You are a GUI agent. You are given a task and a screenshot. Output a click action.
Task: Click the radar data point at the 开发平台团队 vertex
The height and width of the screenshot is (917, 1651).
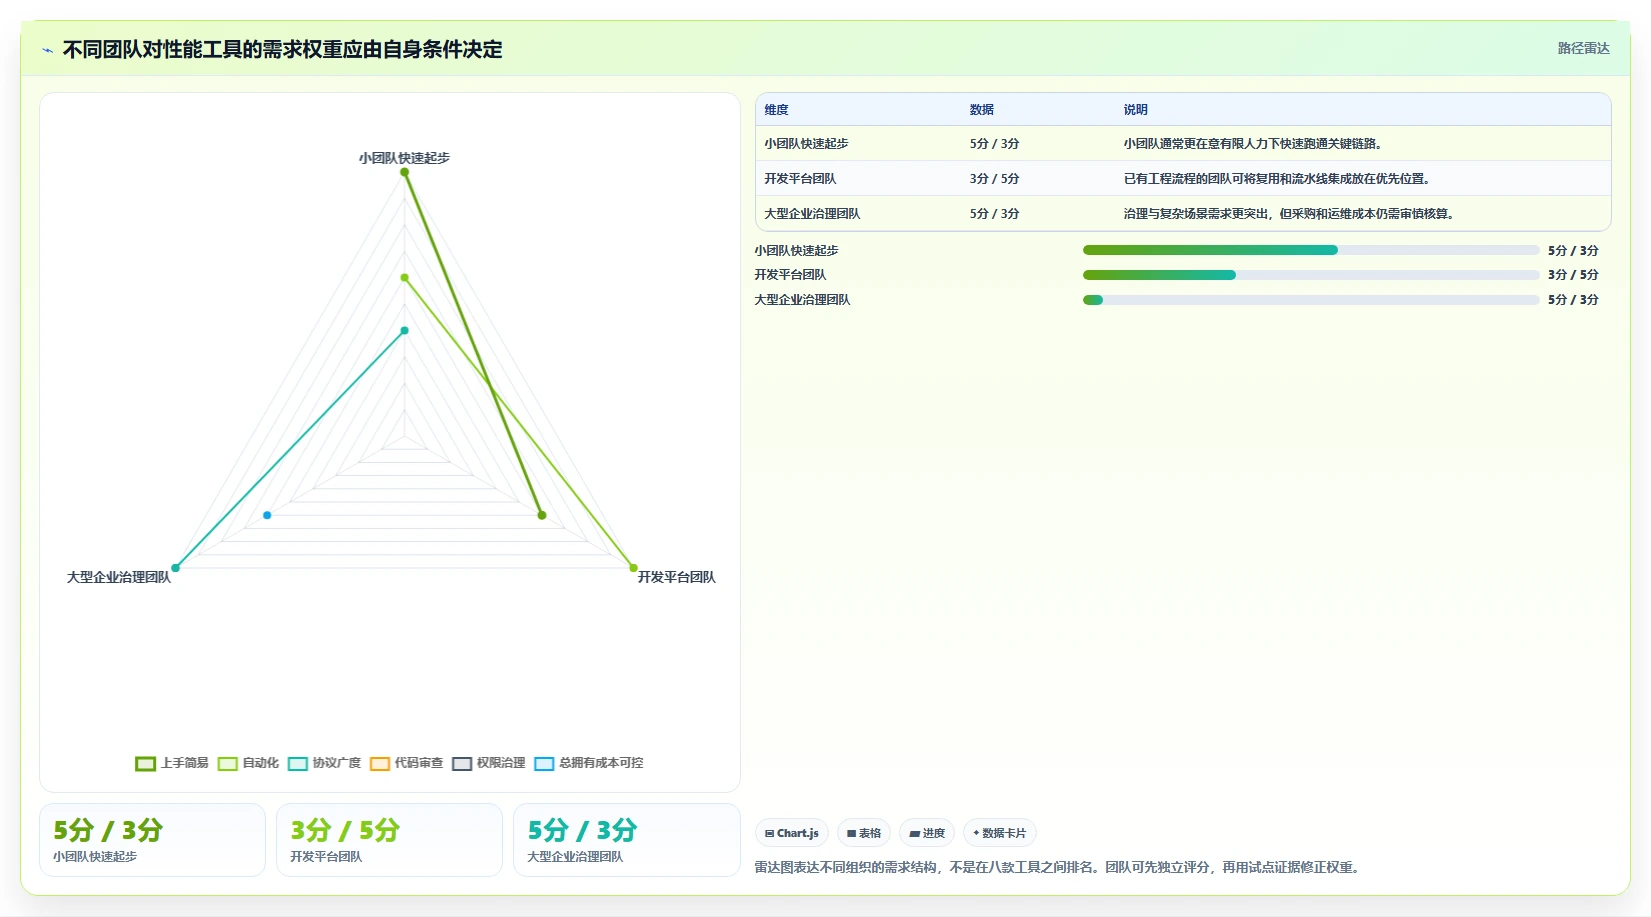pyautogui.click(x=633, y=568)
